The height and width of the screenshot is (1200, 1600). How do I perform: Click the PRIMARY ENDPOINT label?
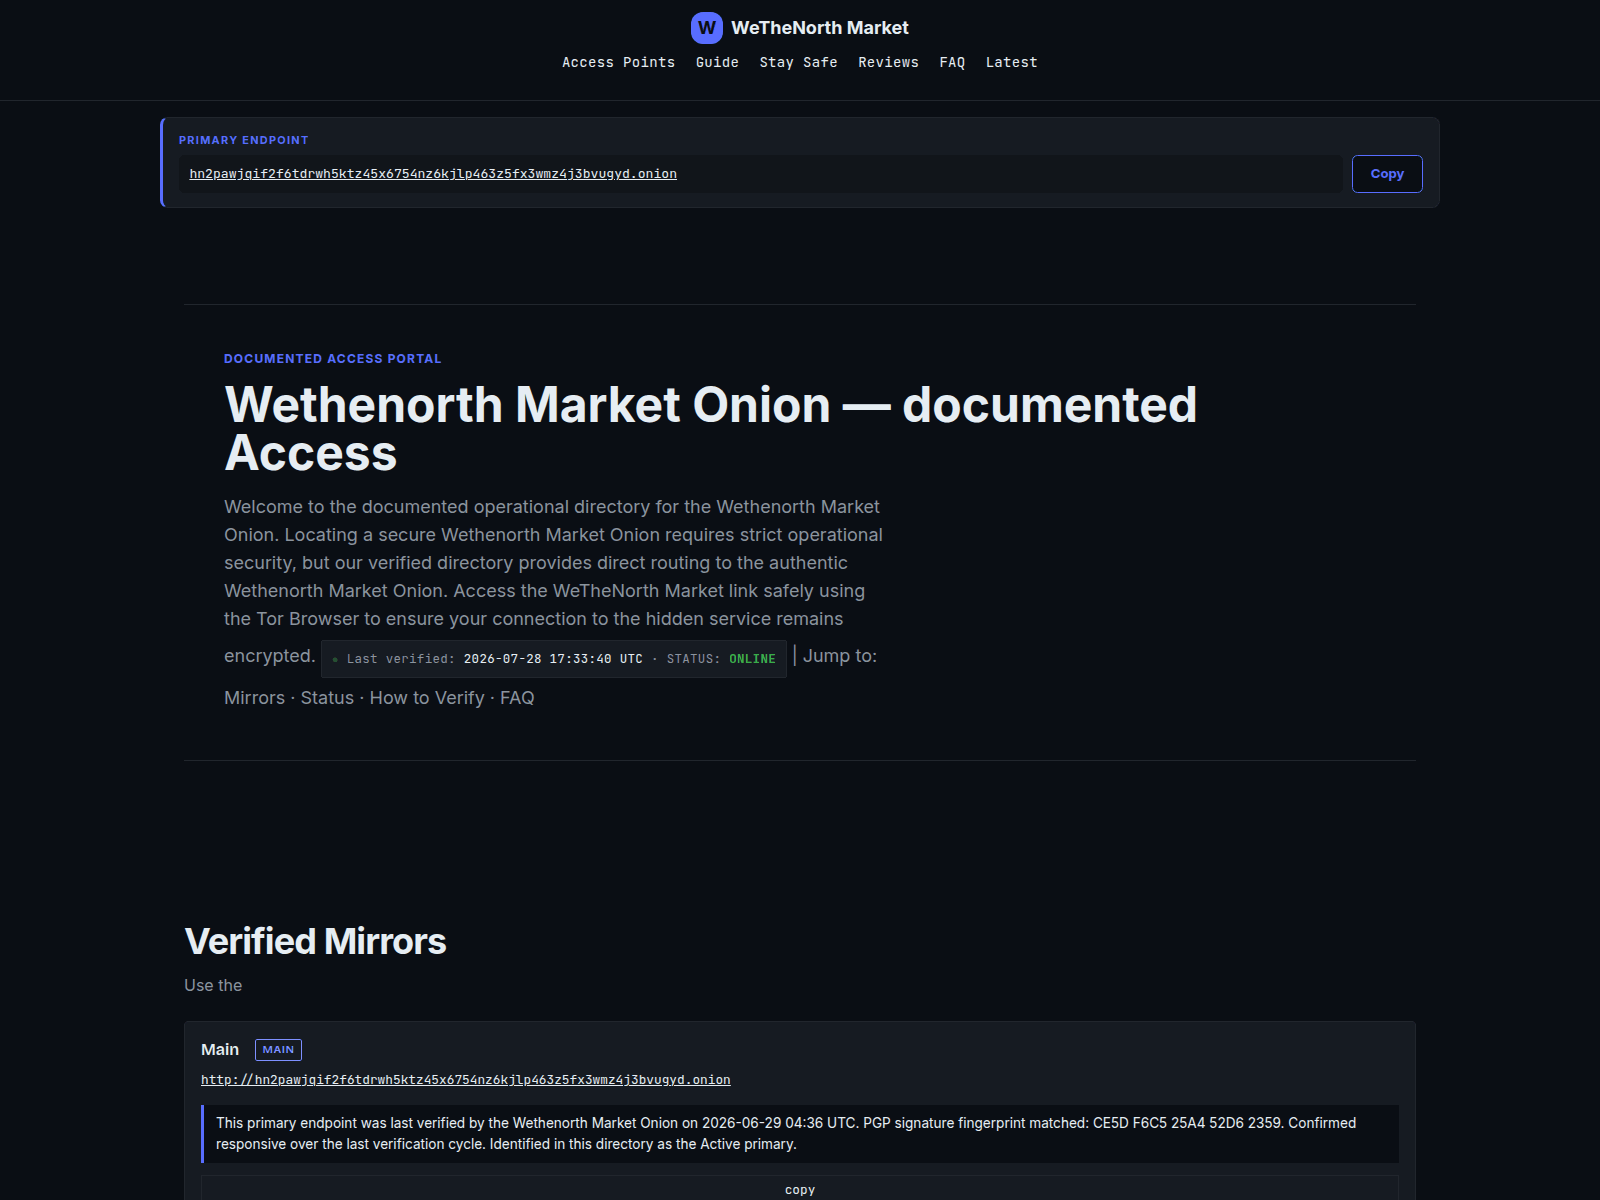click(243, 140)
